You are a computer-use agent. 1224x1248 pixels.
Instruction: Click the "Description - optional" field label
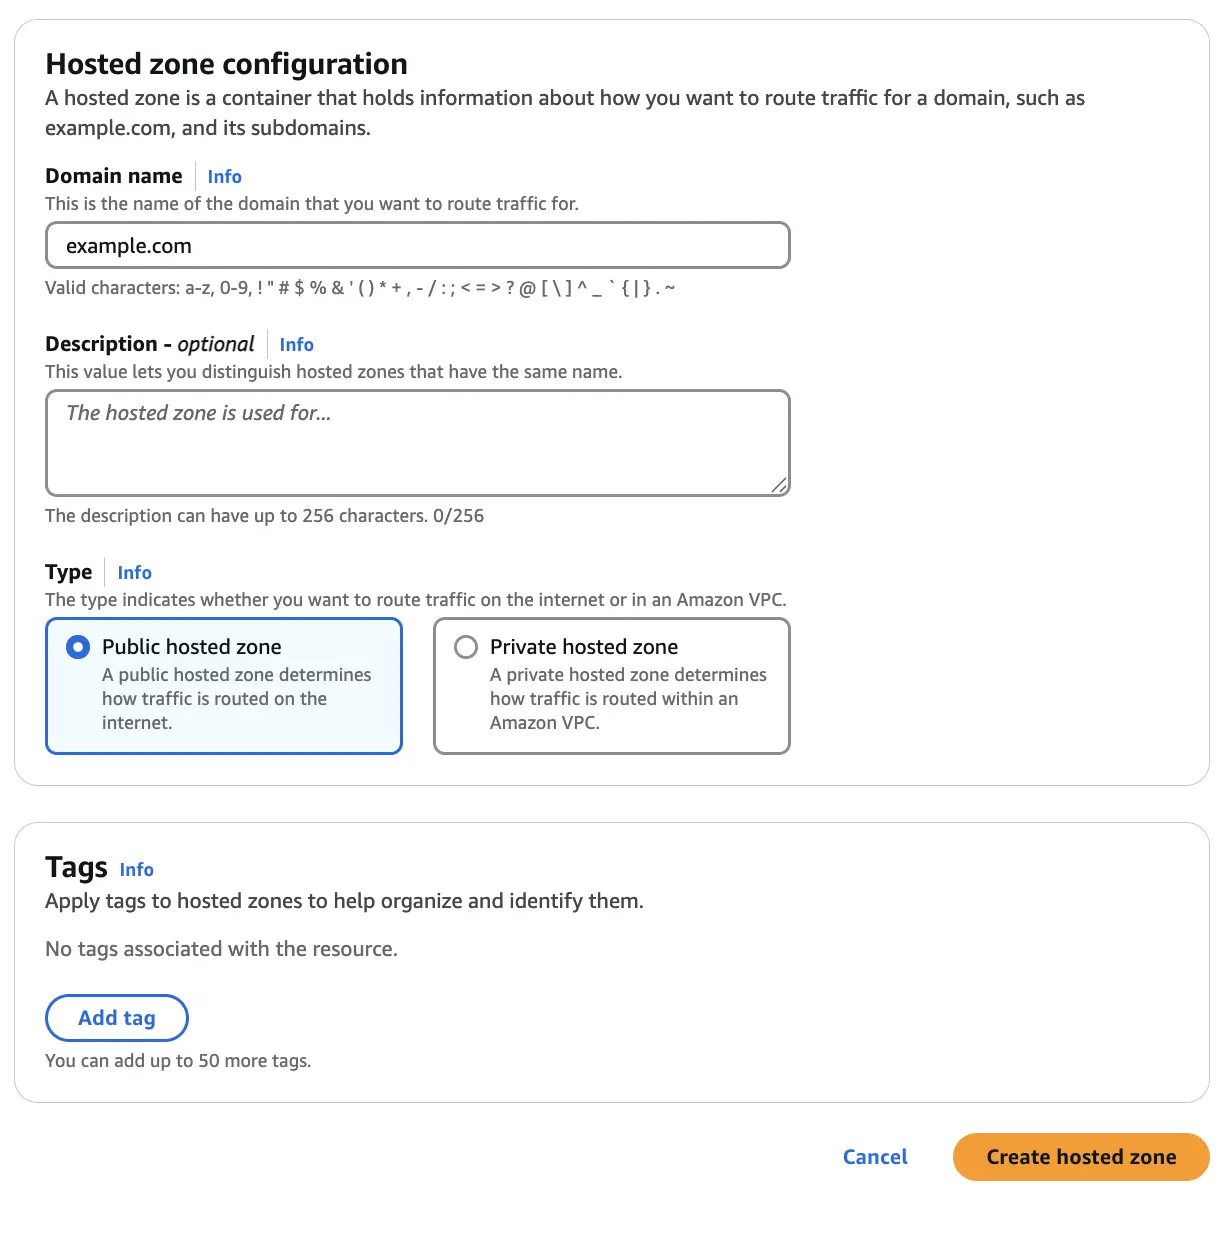(x=150, y=345)
